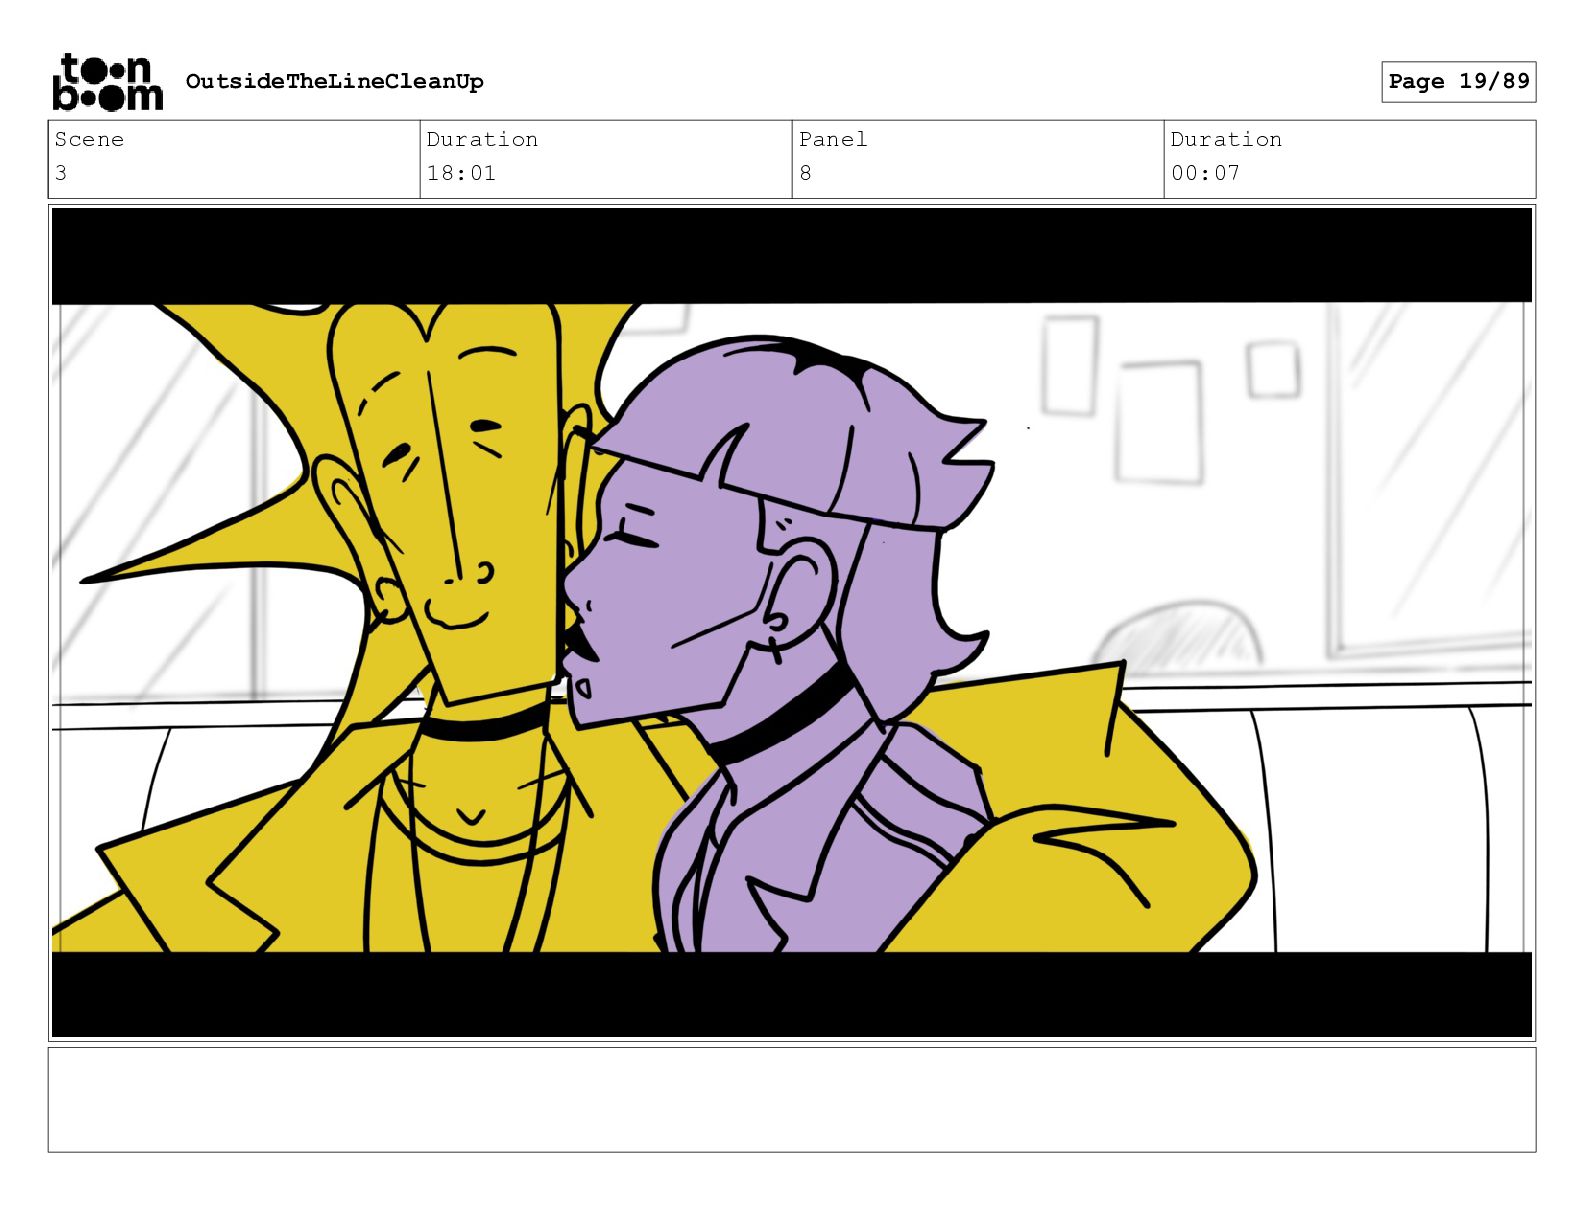
Task: Click the purple character's ear with earring
Action: tap(802, 592)
